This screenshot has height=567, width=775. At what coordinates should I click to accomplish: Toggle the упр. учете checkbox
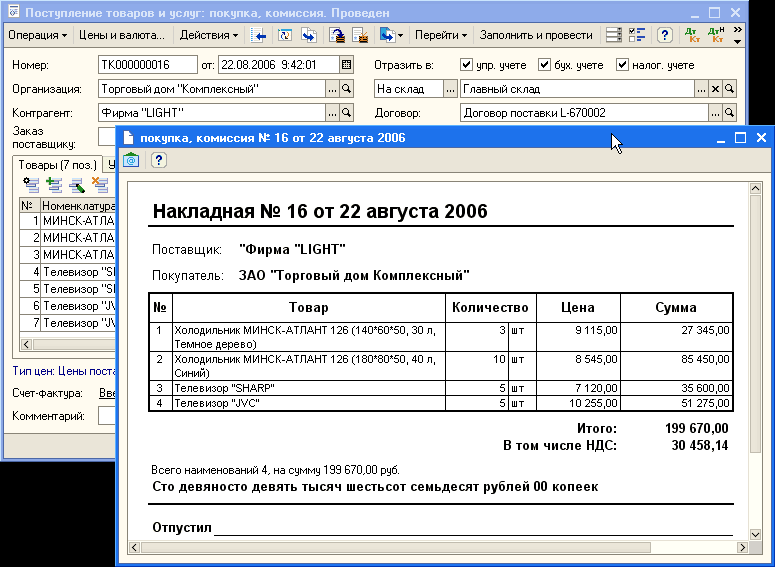pyautogui.click(x=466, y=64)
